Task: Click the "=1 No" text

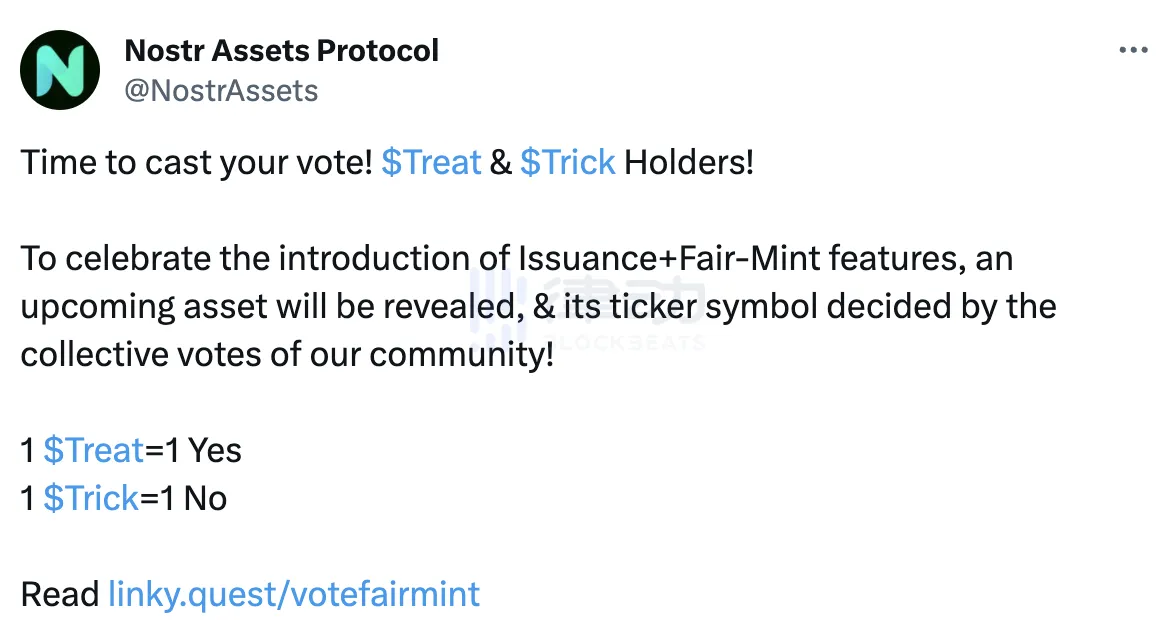Action: click(184, 498)
